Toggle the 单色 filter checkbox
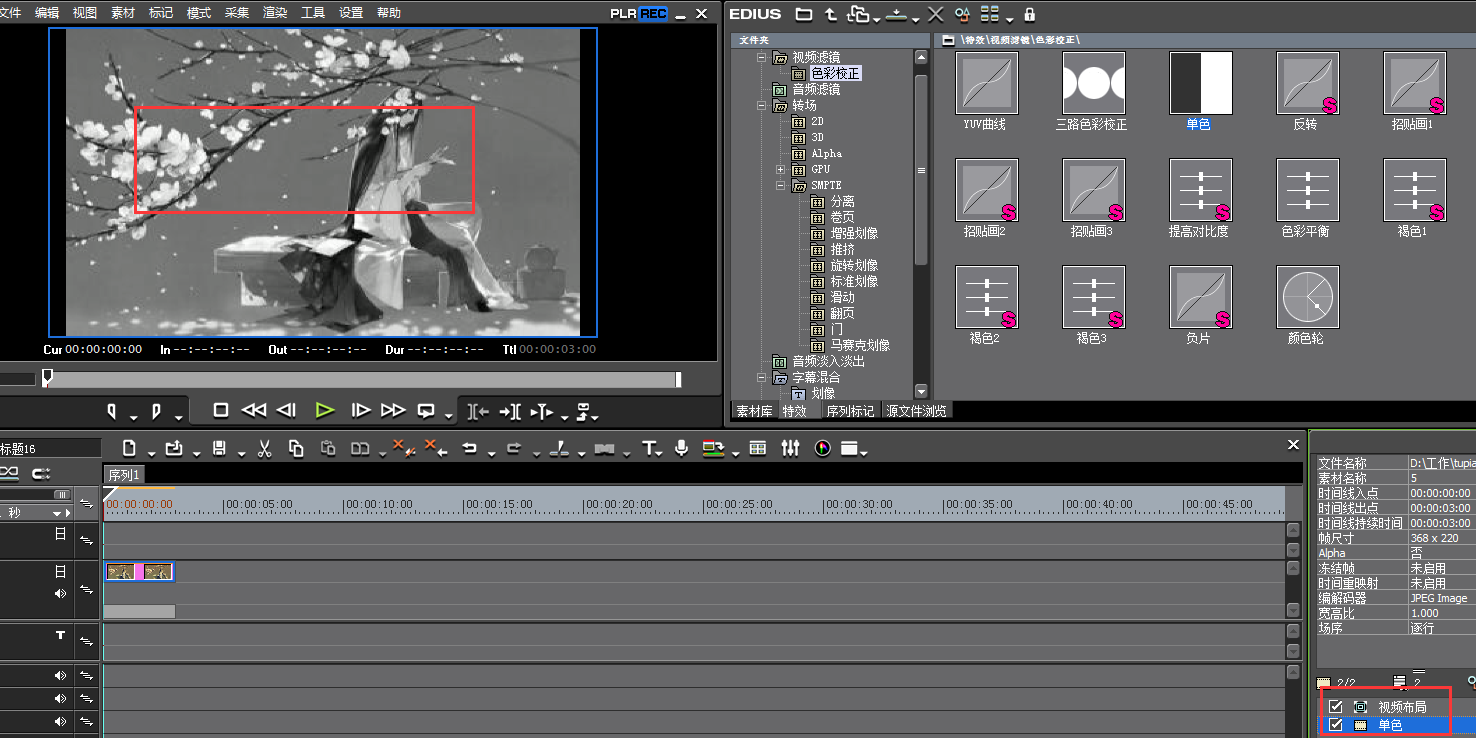Viewport: 1476px width, 738px height. pyautogui.click(x=1336, y=725)
